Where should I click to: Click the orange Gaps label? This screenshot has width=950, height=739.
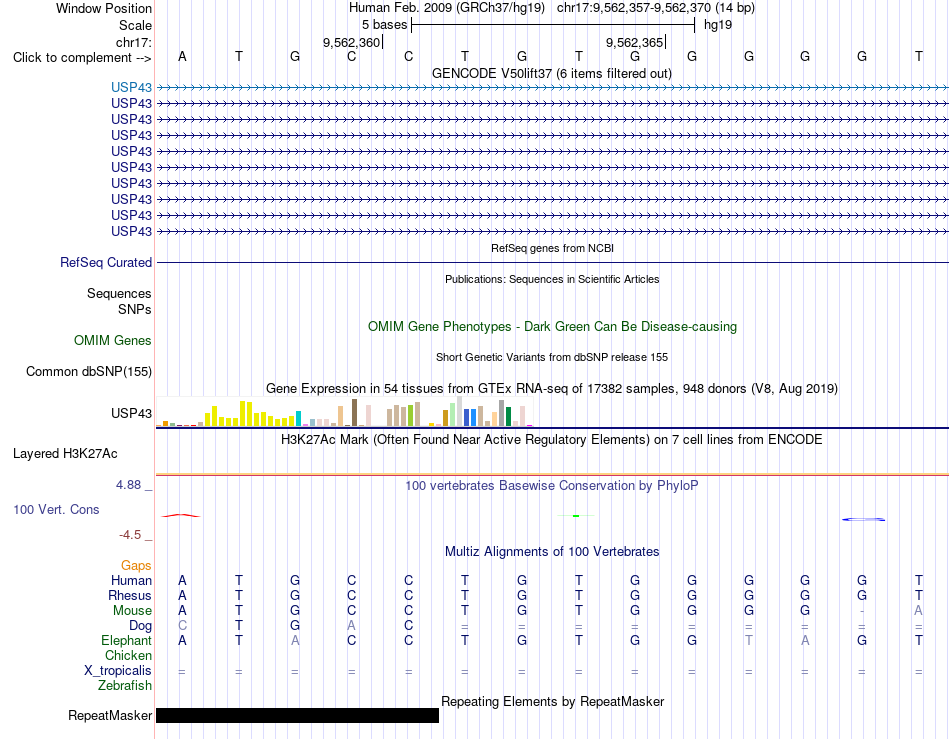click(x=136, y=565)
